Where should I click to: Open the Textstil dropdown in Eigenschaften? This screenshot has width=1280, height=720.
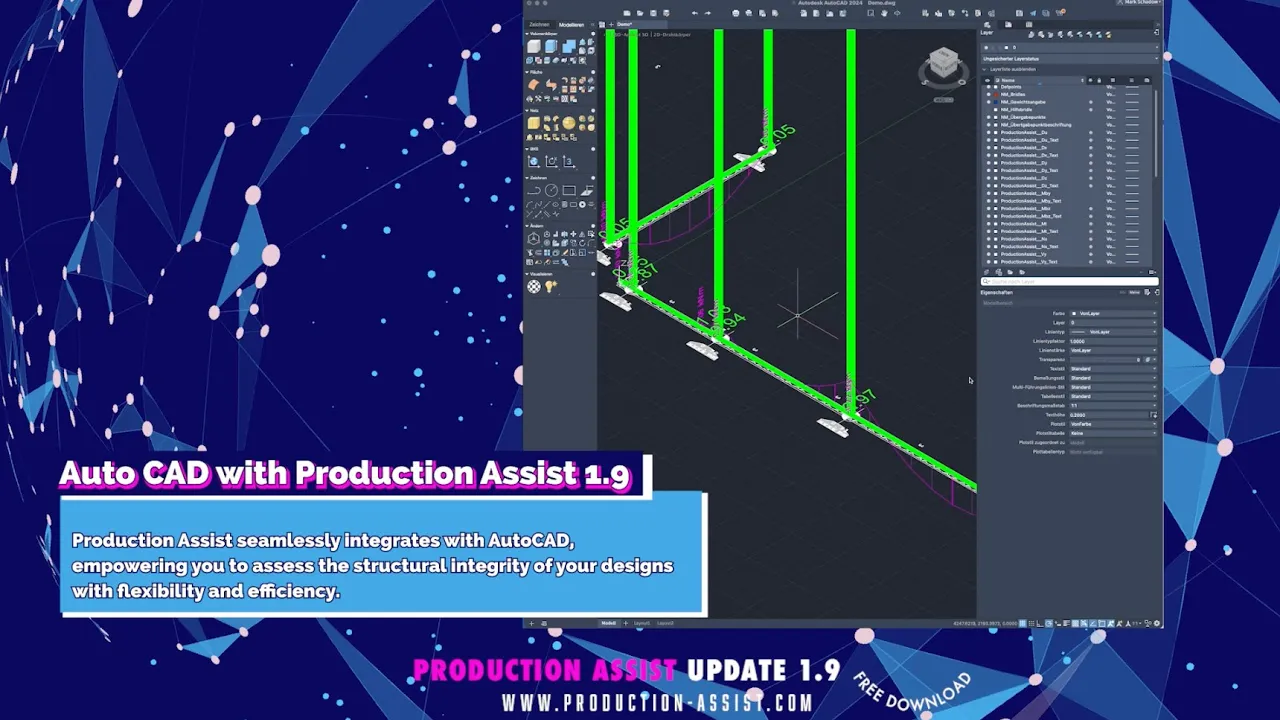click(1113, 369)
